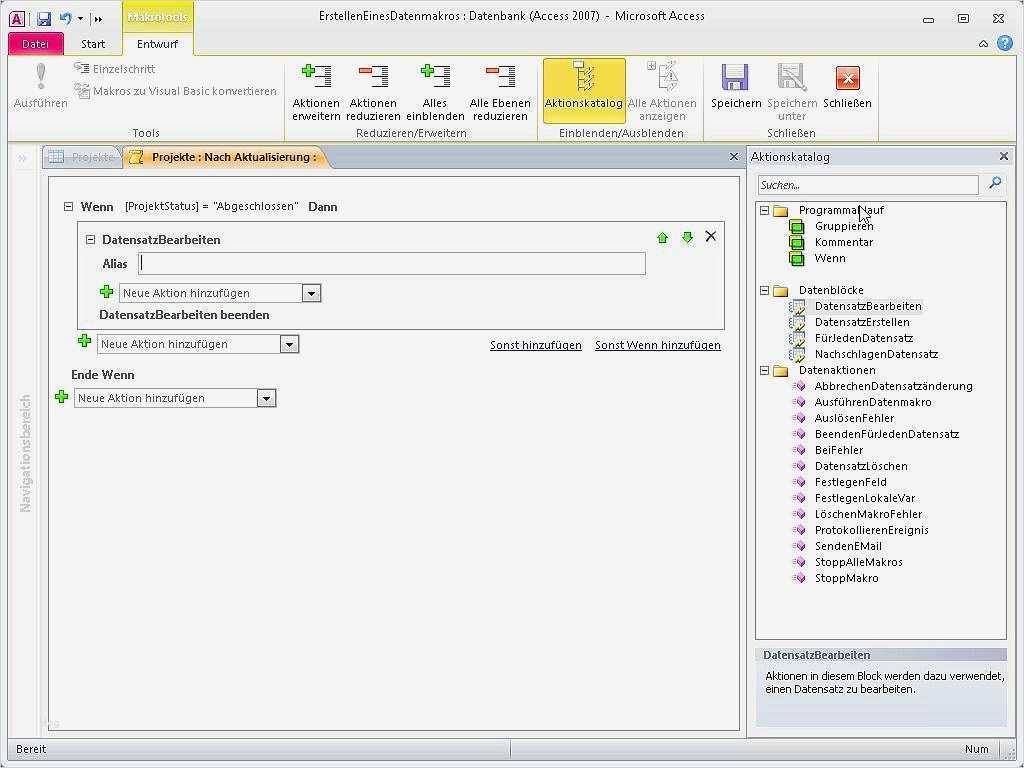The height and width of the screenshot is (768, 1024).
Task: Move DatensatzBearbeiten down with green arrow
Action: 687,238
